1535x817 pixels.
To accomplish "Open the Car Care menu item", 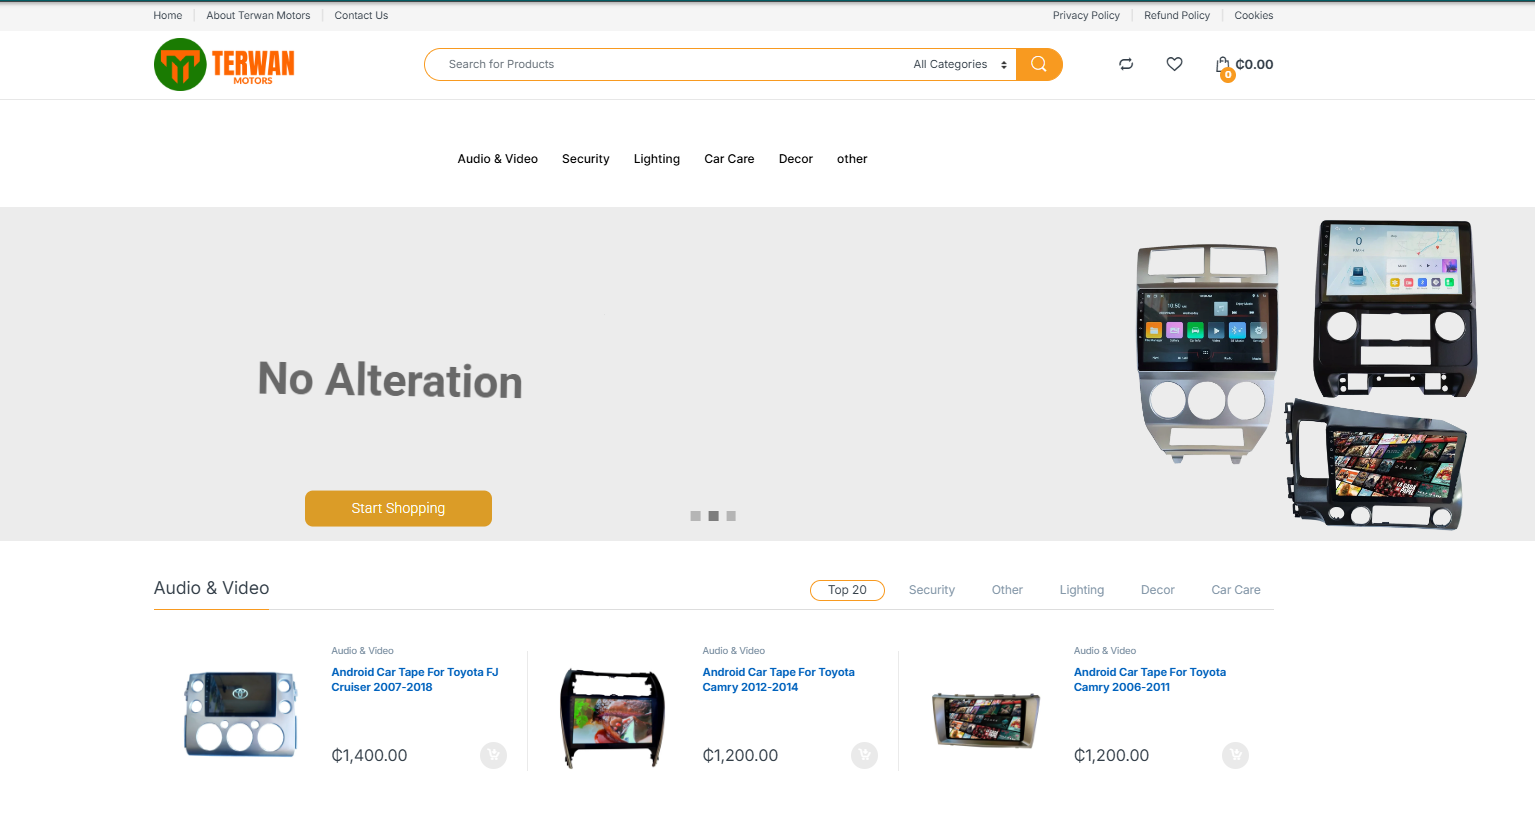I will 729,159.
